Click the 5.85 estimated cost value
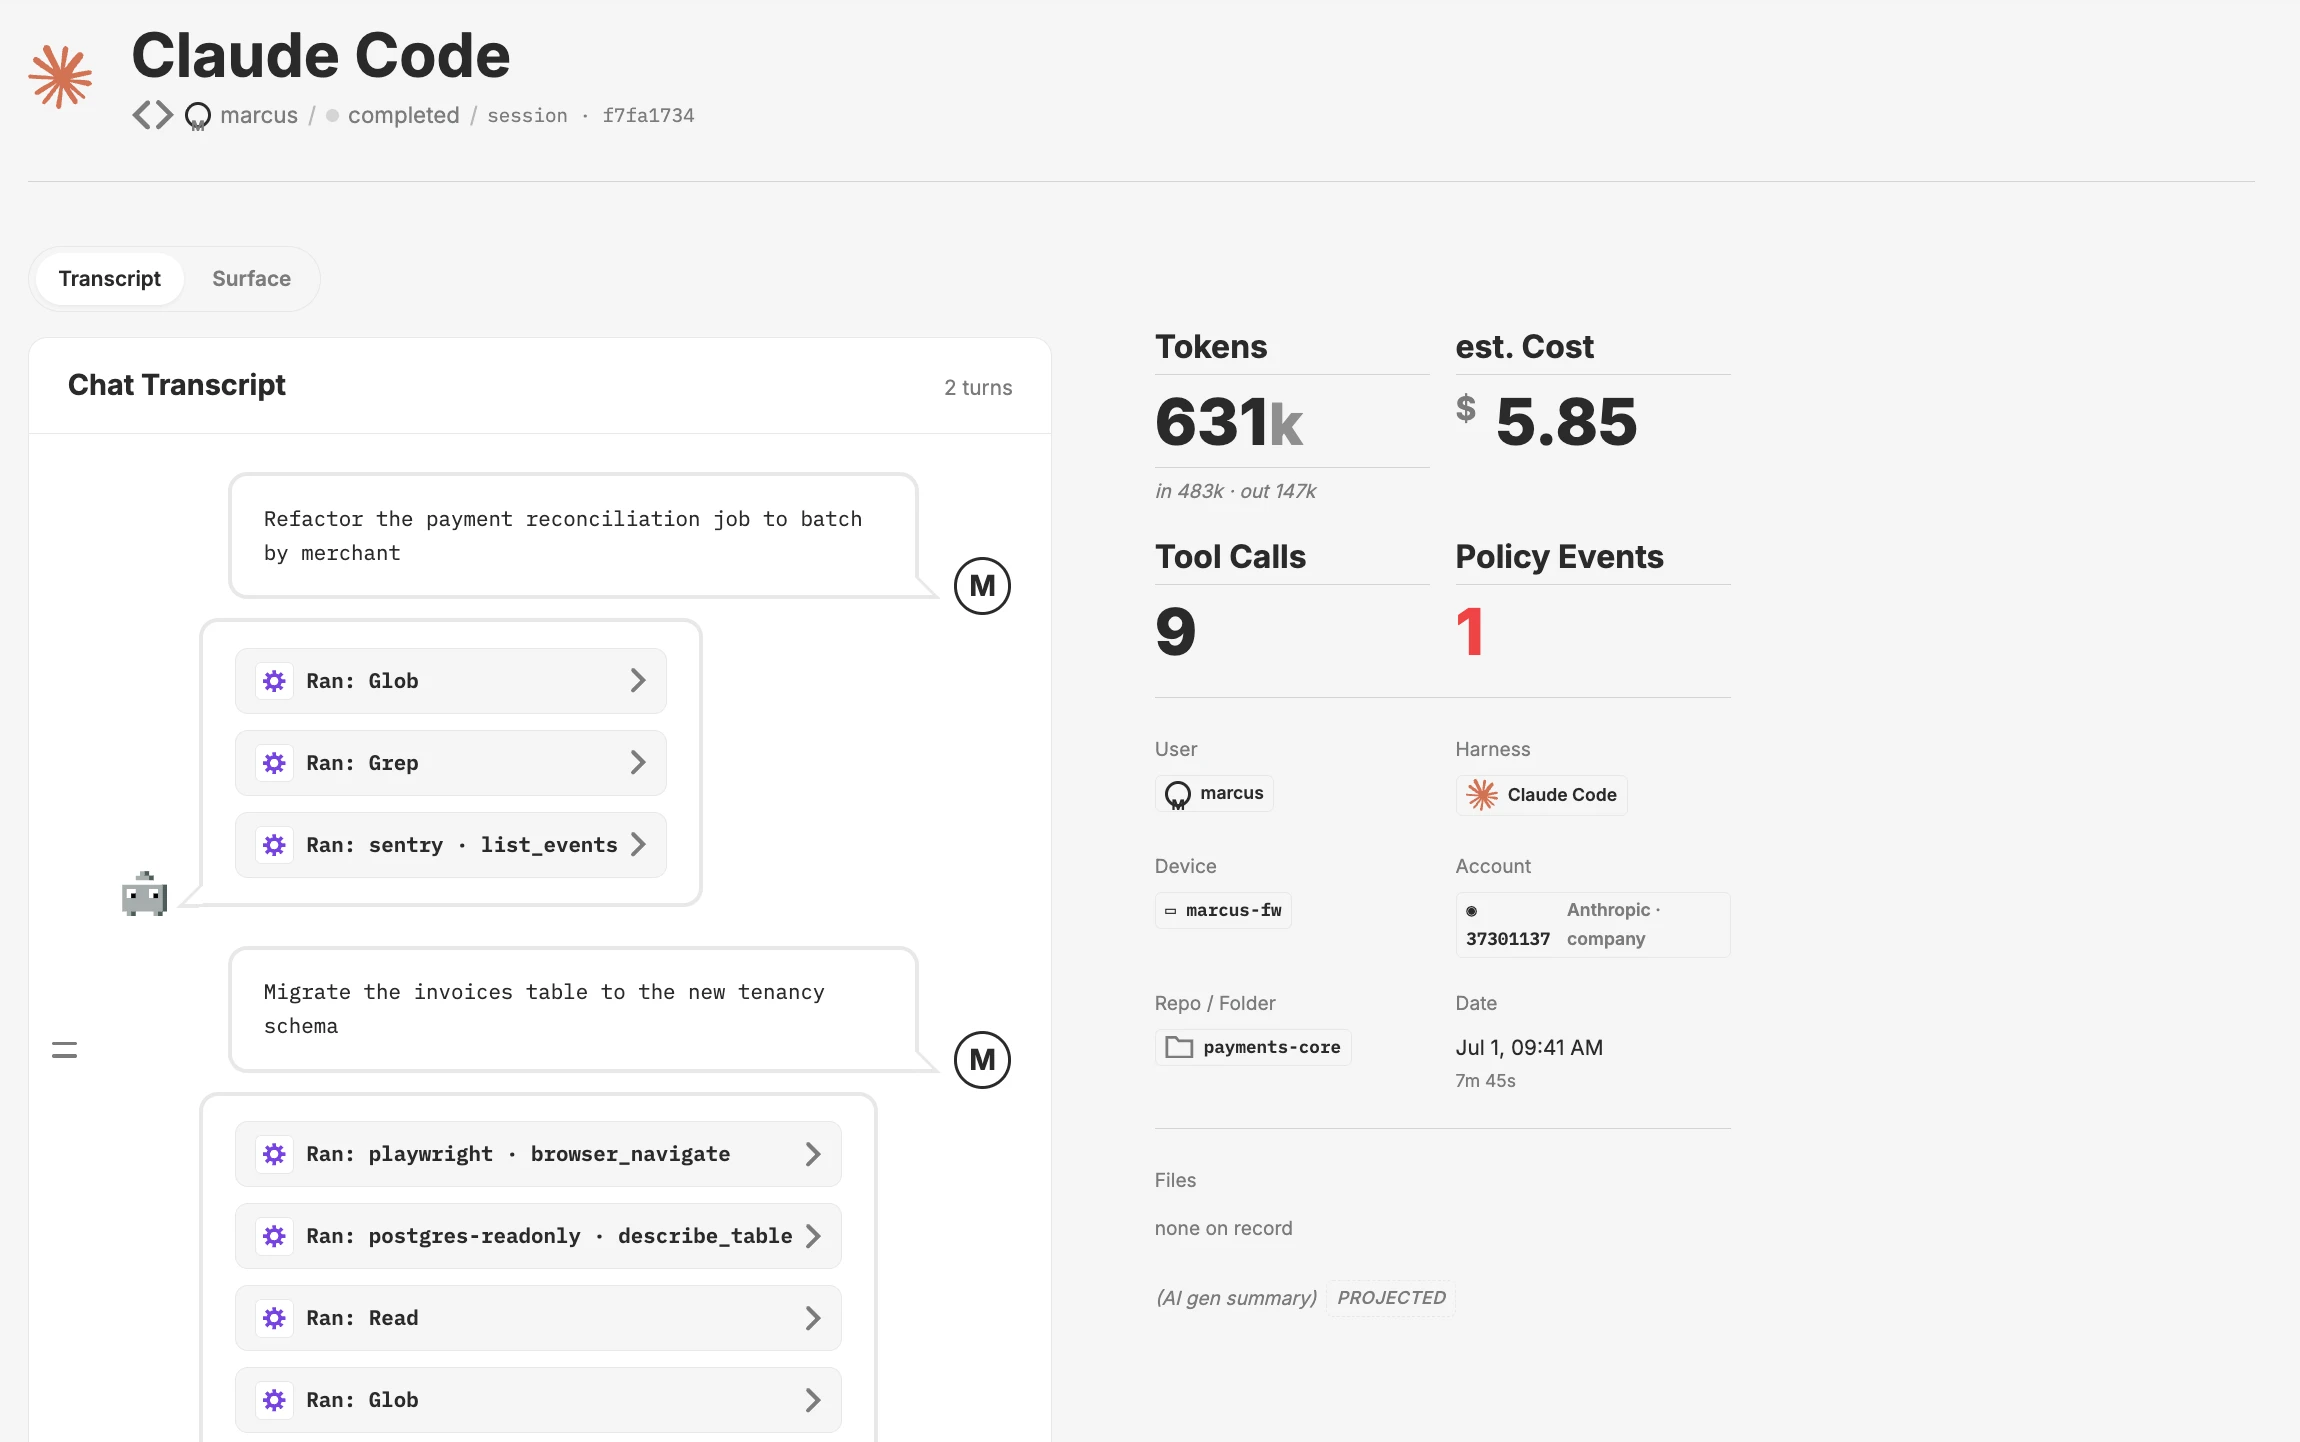2300x1442 pixels. (x=1566, y=422)
